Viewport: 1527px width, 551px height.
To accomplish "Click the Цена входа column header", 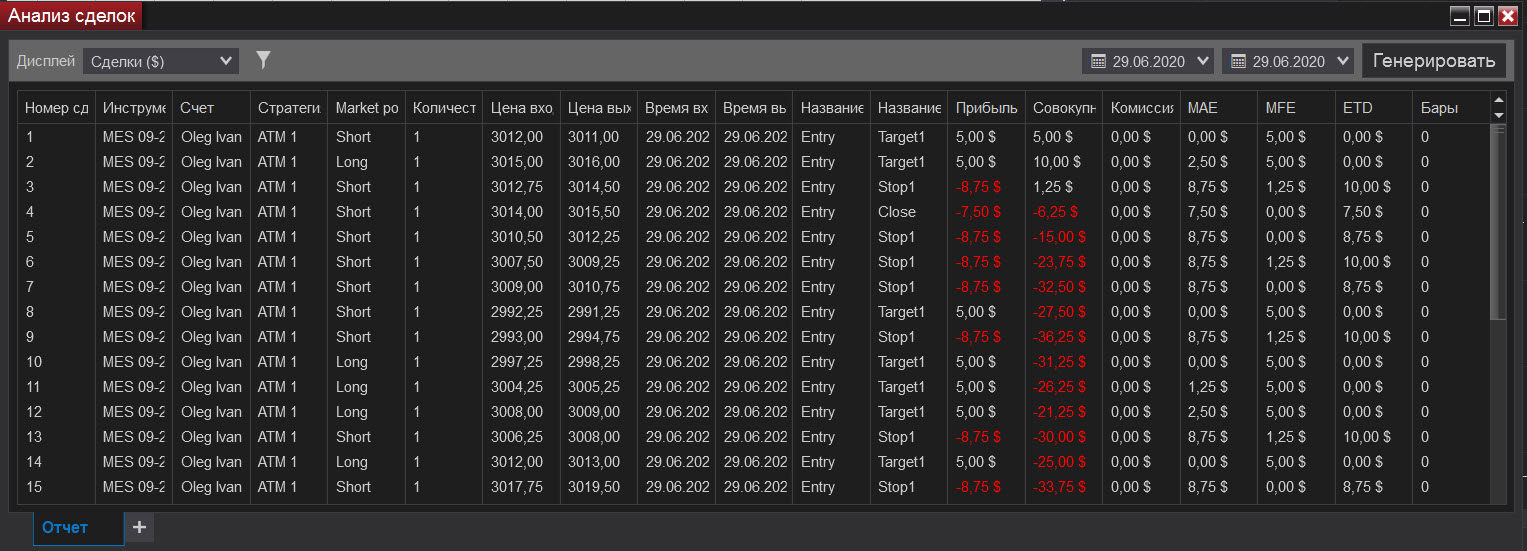I will [x=521, y=108].
